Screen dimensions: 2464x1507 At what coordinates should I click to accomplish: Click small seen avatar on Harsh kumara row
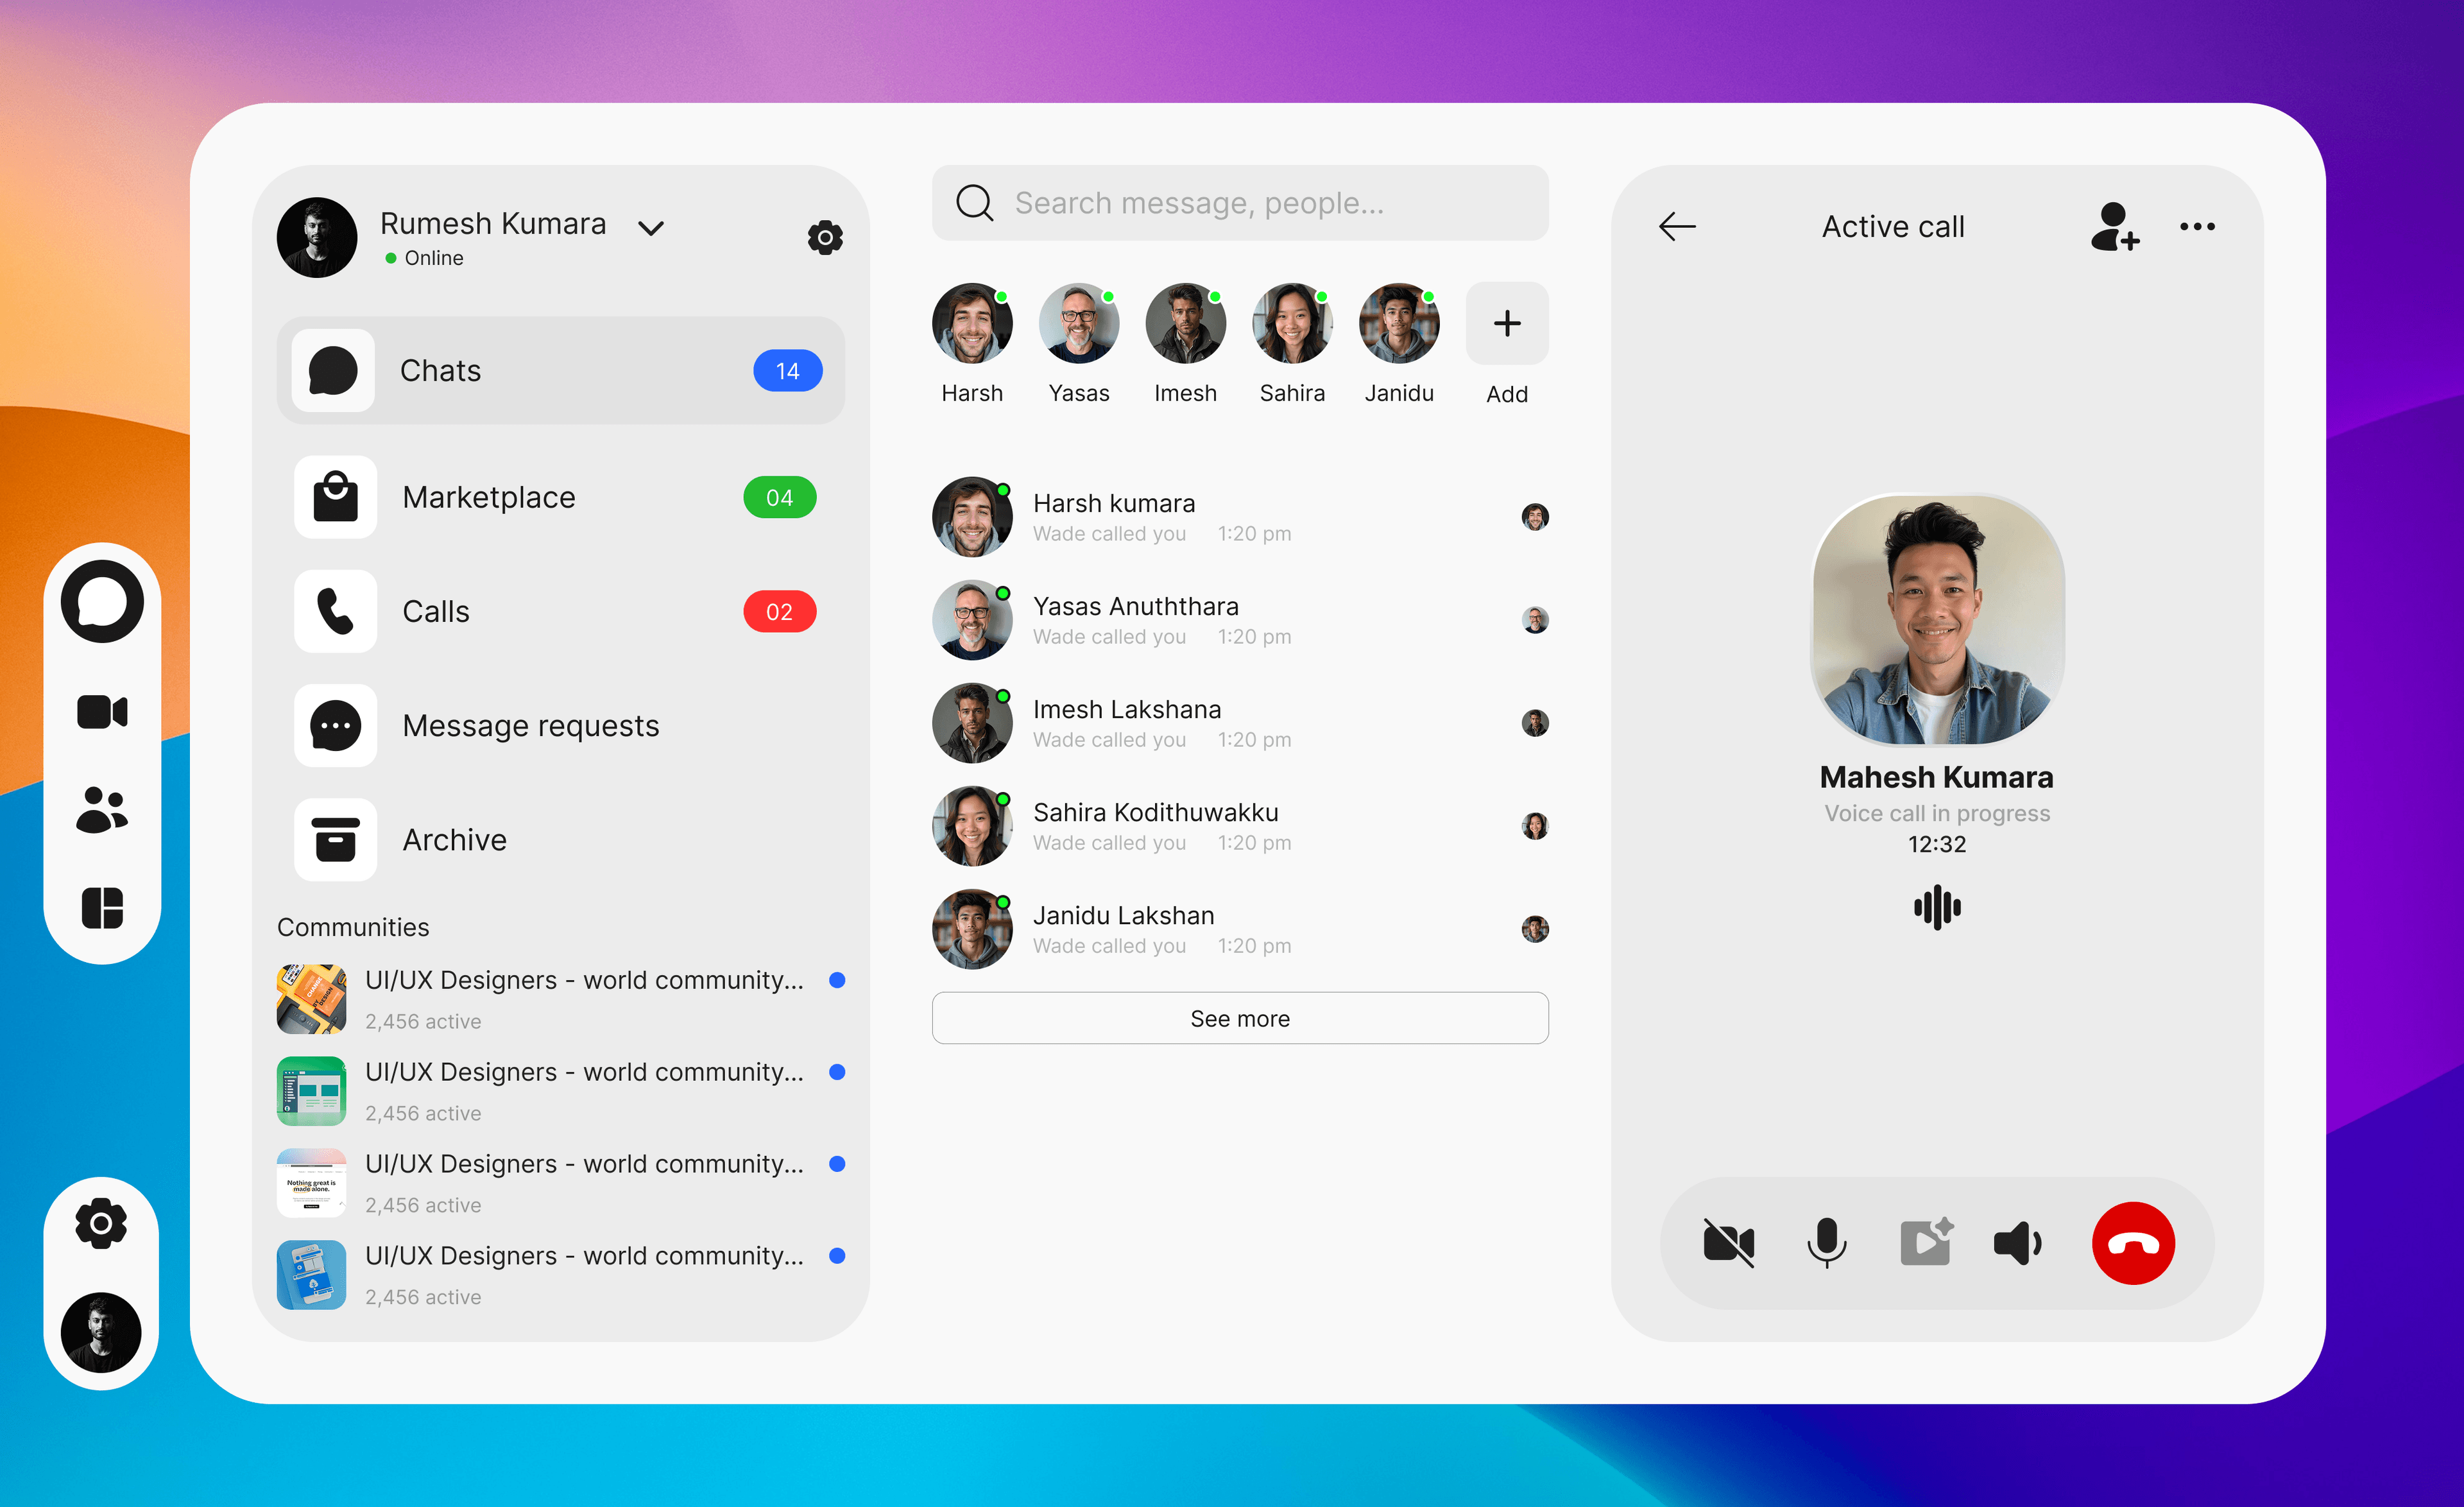point(1535,517)
